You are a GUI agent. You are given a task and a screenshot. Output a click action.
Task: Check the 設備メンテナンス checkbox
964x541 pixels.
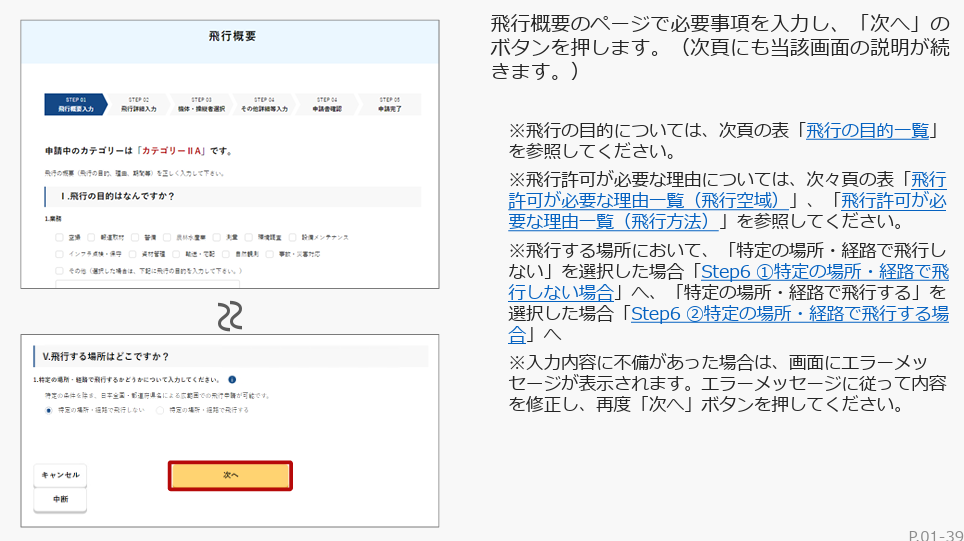[x=293, y=237]
